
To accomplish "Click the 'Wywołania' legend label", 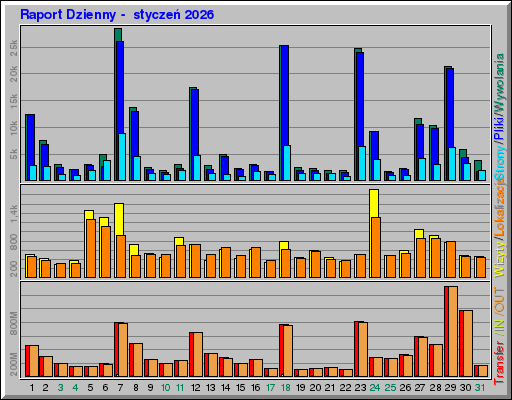I will pyautogui.click(x=499, y=83).
